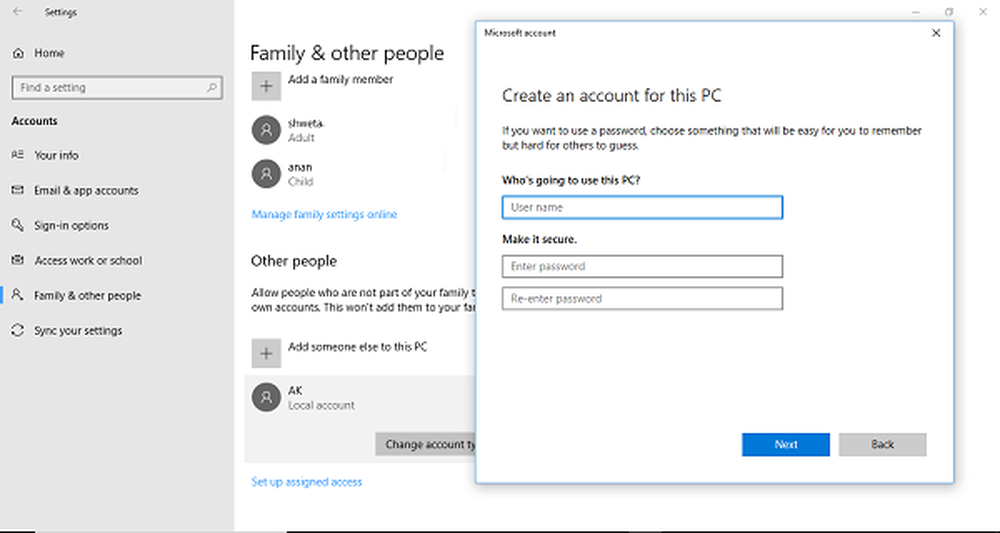Open Sign-in options page
This screenshot has height=533, width=1000.
[x=71, y=226]
